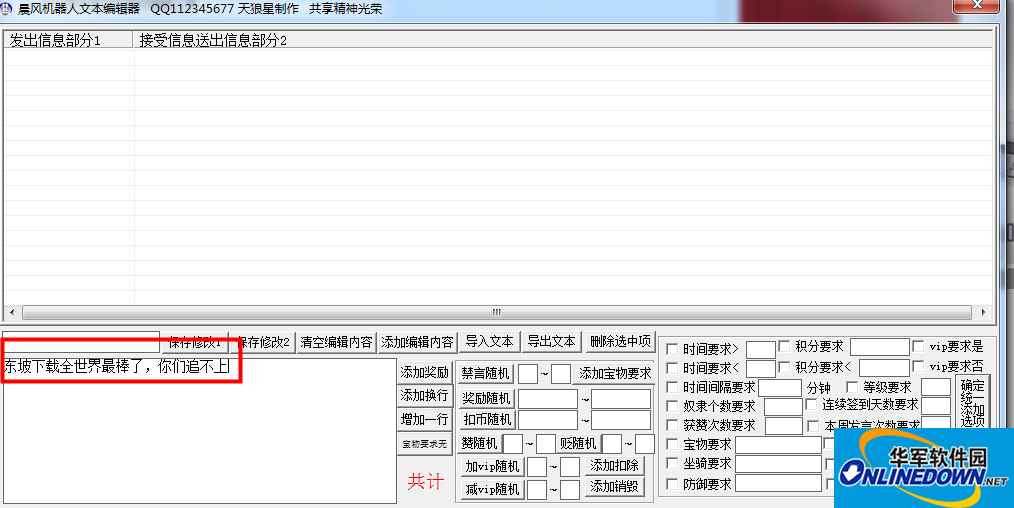Insert a line break with 添加换行
Viewport: 1014px width, 508px height.
pos(424,395)
